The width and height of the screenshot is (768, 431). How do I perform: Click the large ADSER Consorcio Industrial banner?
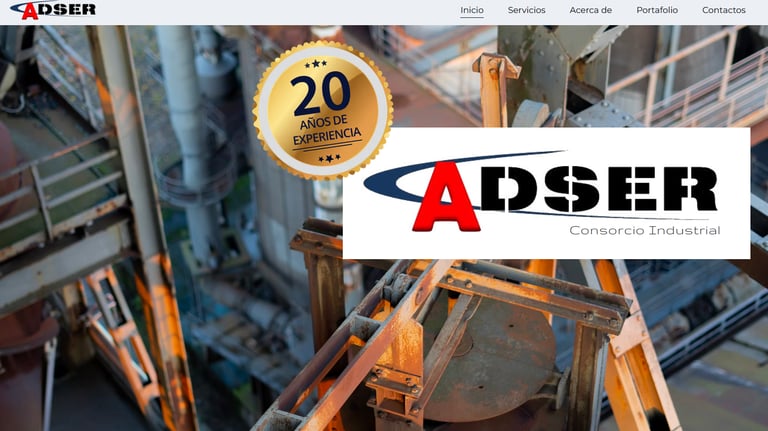(546, 193)
